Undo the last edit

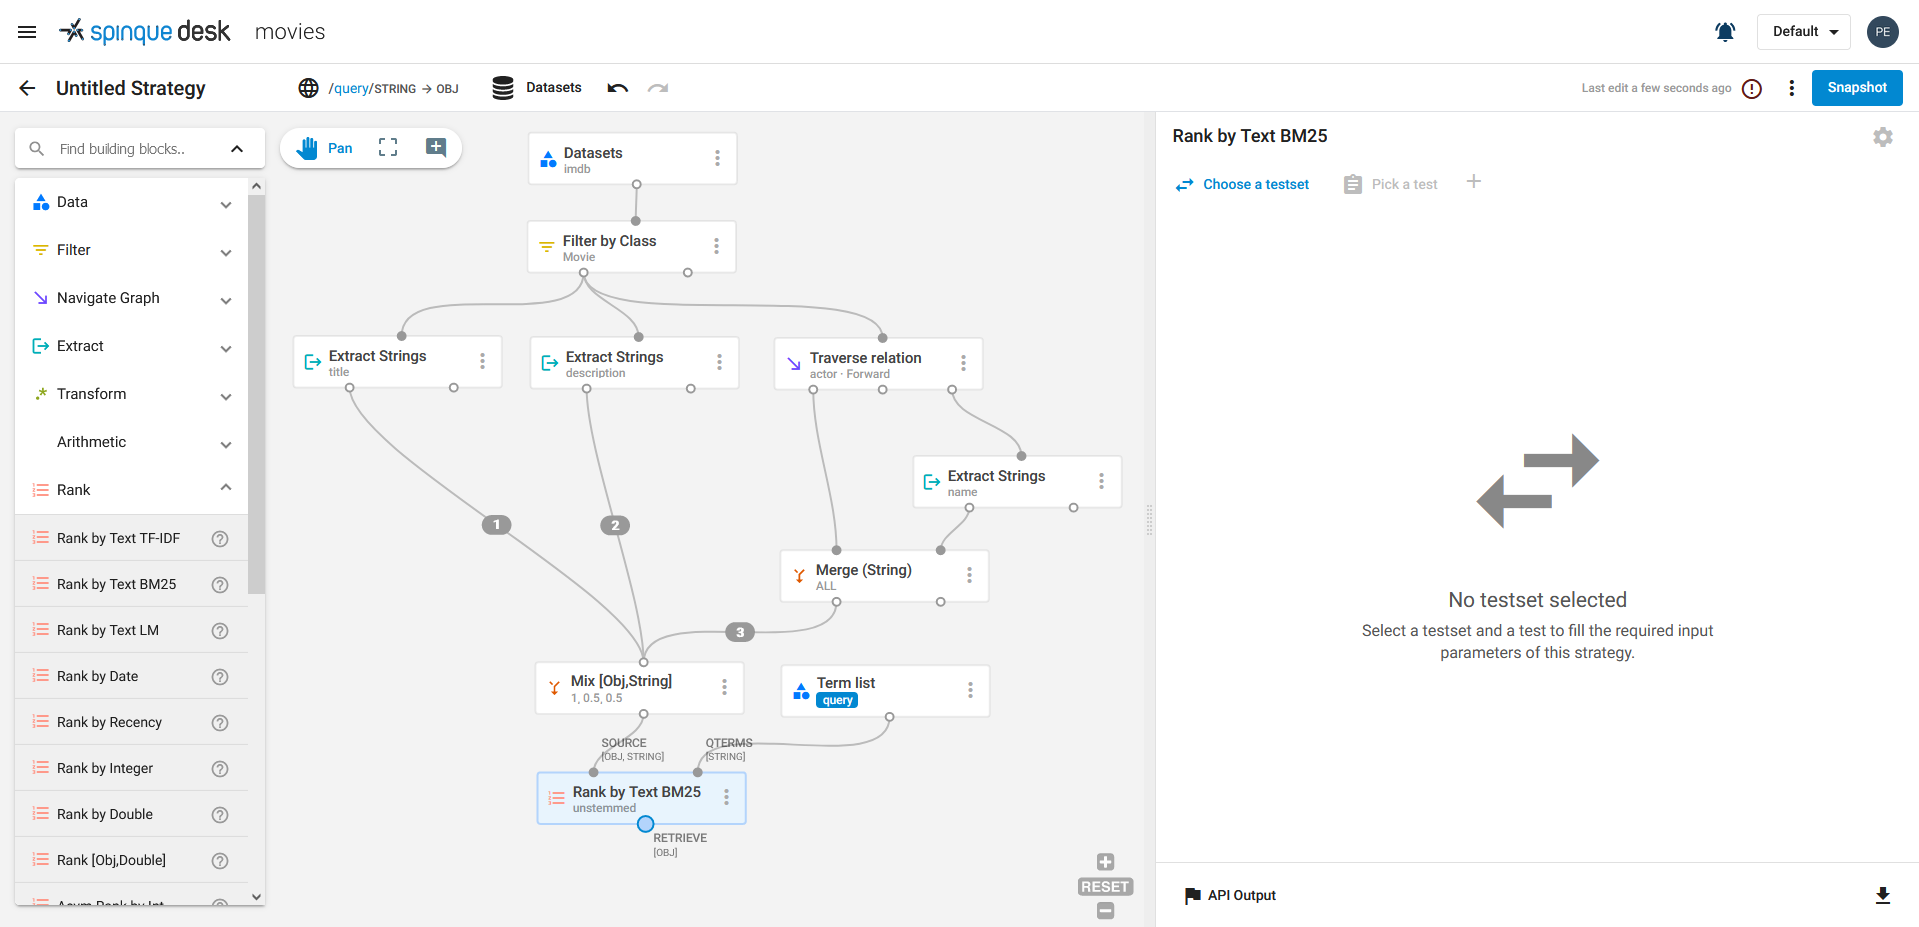(618, 88)
